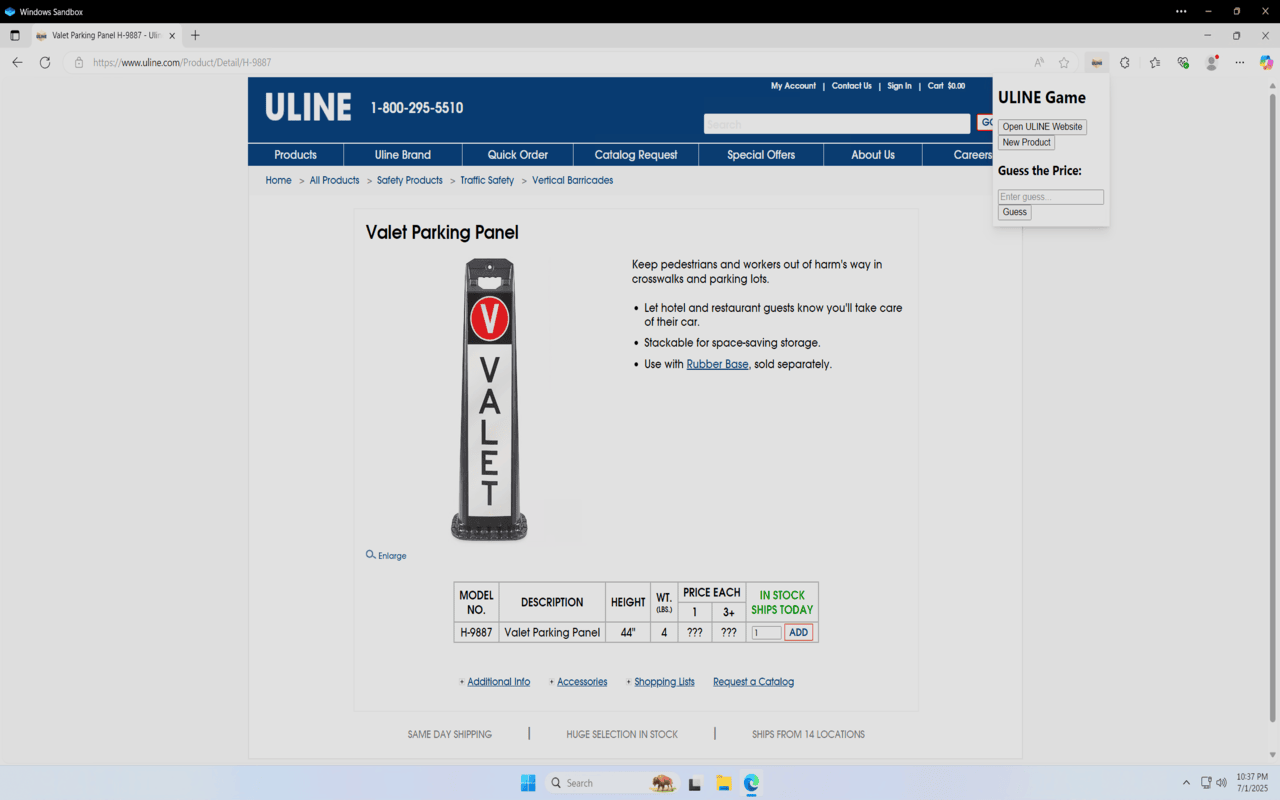Viewport: 1280px width, 800px height.
Task: Open Windows Sandbox title bar options menu
Action: pyautogui.click(x=1181, y=11)
